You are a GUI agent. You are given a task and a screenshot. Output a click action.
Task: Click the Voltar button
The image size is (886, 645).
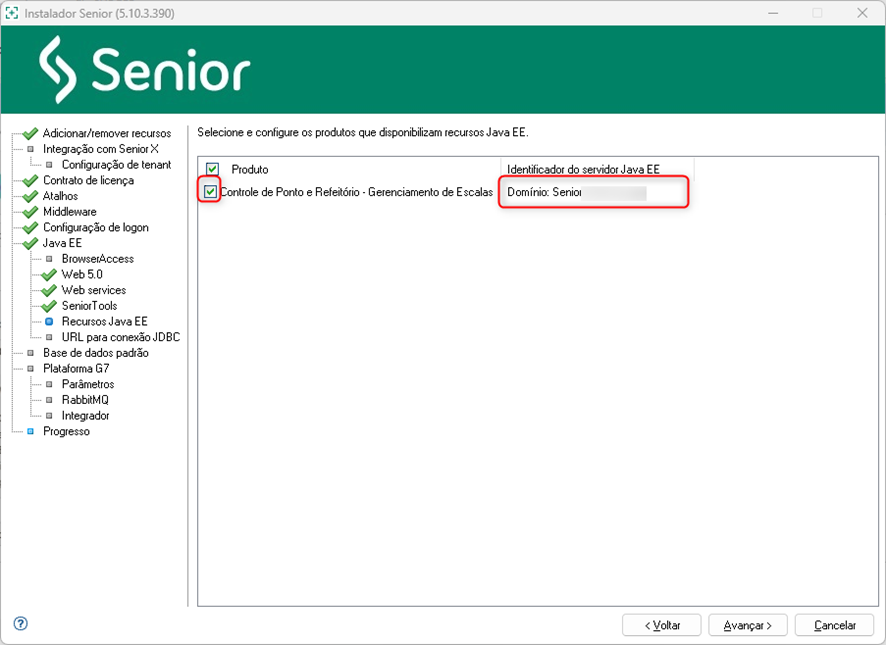click(662, 625)
